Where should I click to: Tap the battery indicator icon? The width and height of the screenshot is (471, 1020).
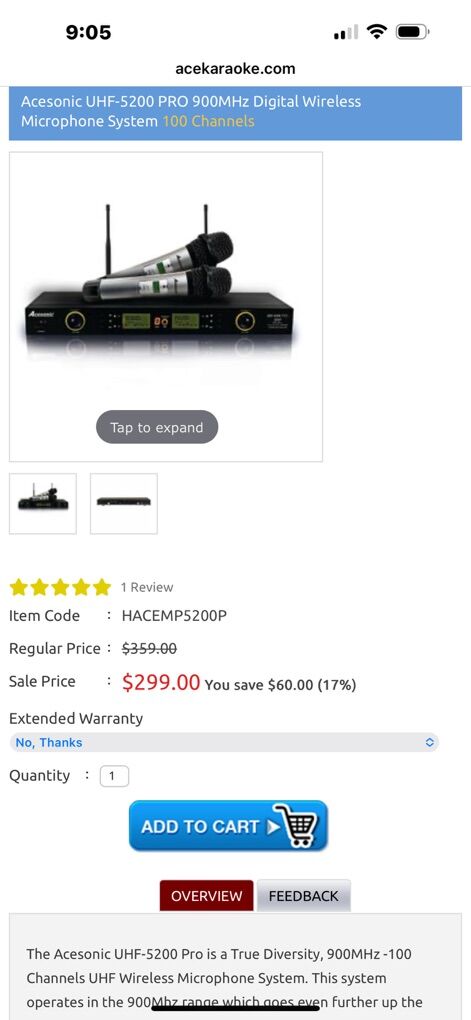pos(412,31)
